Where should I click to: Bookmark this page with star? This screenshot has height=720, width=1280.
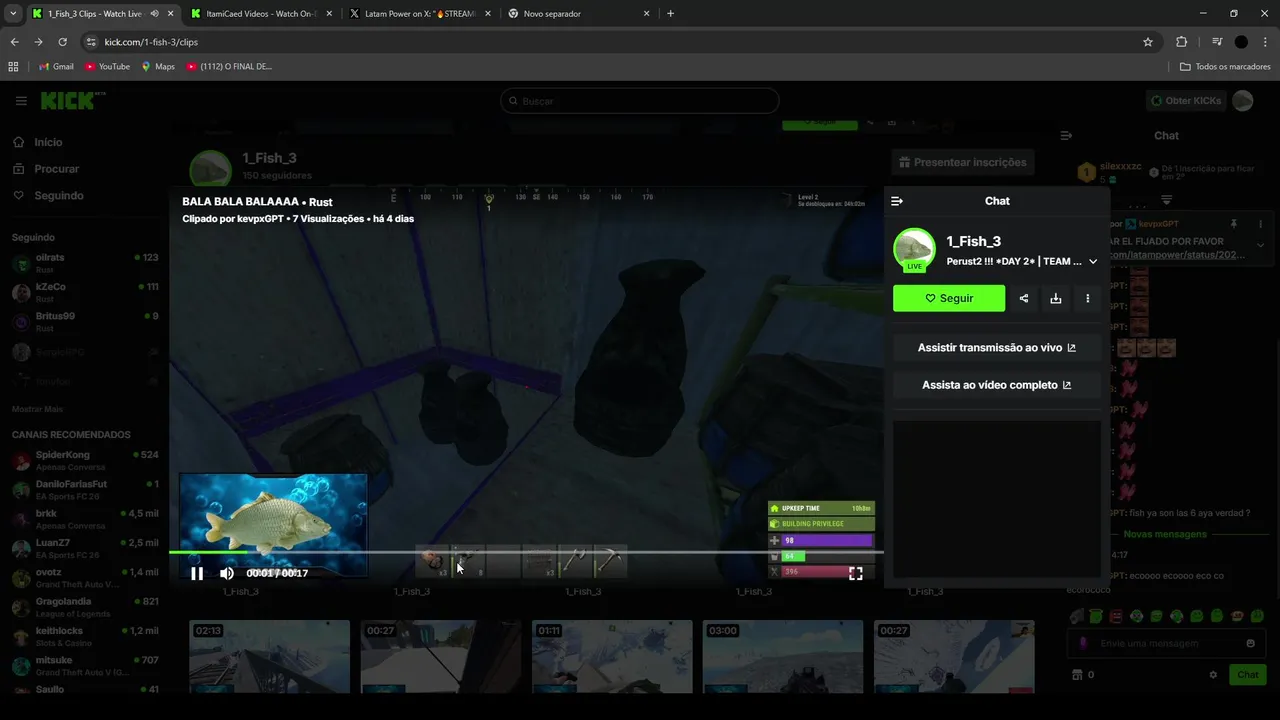click(1148, 42)
